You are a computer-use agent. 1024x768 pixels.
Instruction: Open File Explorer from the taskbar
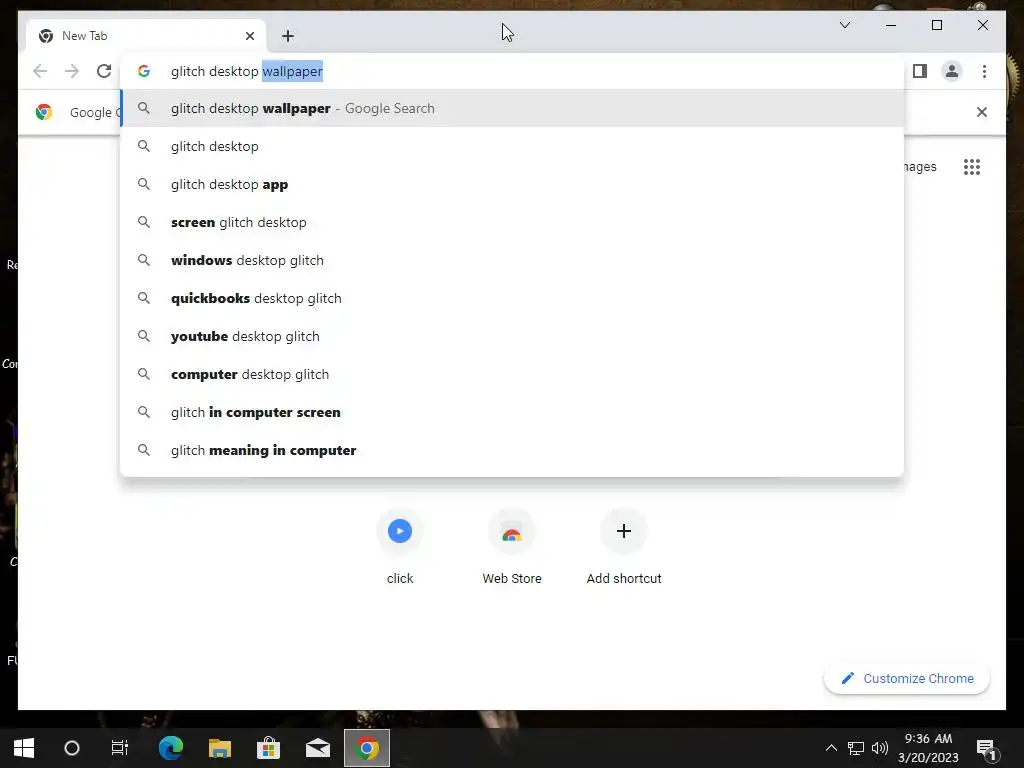tap(220, 748)
